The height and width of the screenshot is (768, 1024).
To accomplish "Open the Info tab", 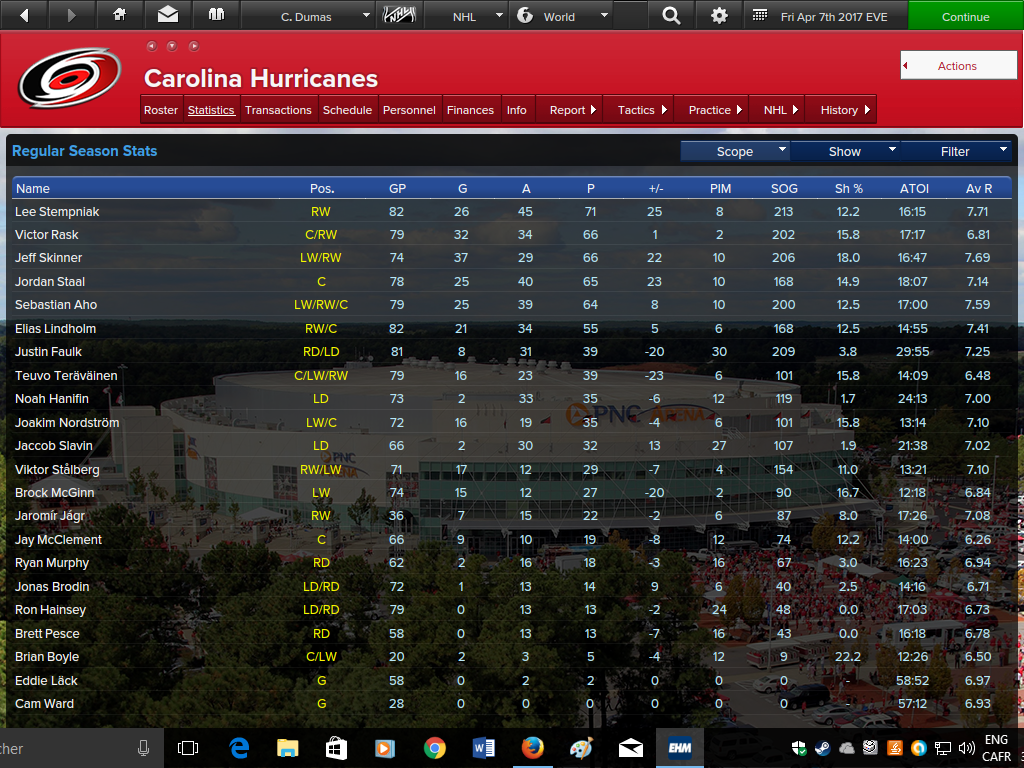I will [517, 110].
